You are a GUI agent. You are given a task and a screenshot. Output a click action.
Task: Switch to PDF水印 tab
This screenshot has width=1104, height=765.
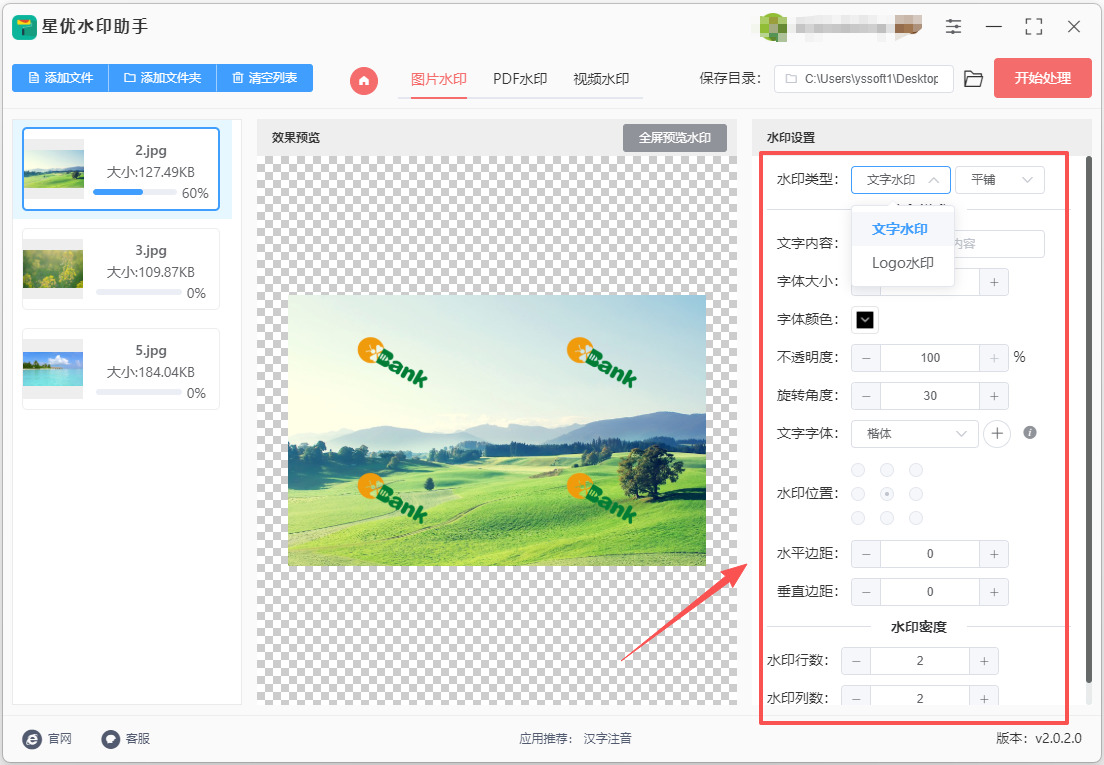tap(520, 79)
